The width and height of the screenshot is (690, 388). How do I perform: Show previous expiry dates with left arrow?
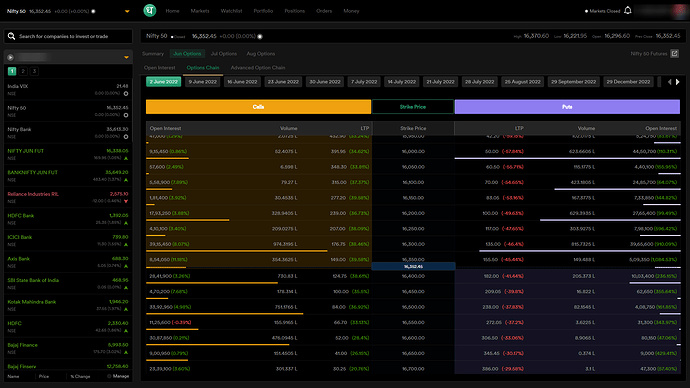point(670,82)
